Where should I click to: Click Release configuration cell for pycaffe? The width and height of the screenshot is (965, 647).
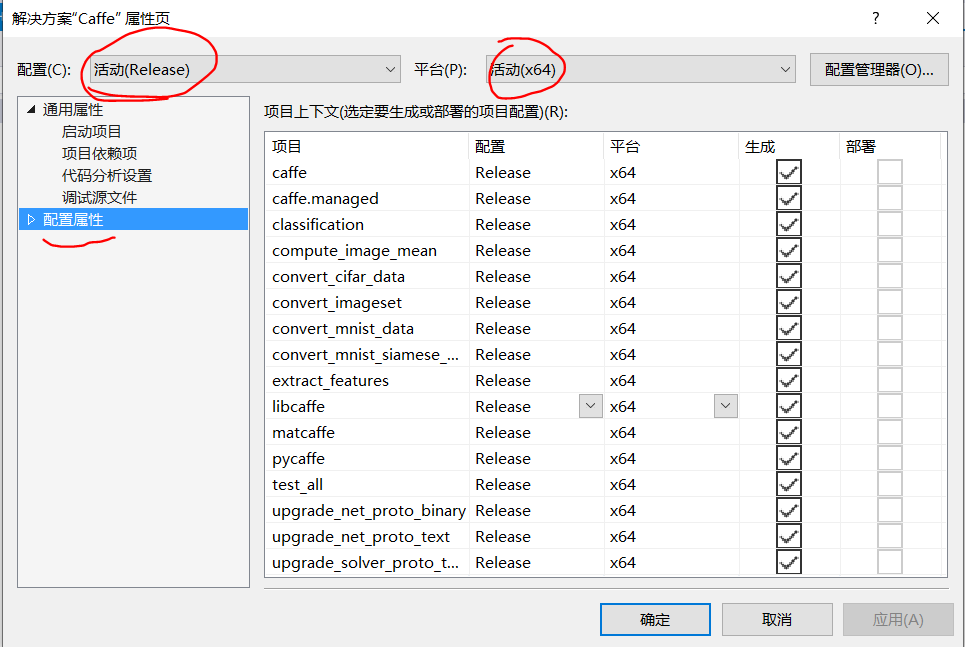[x=537, y=459]
